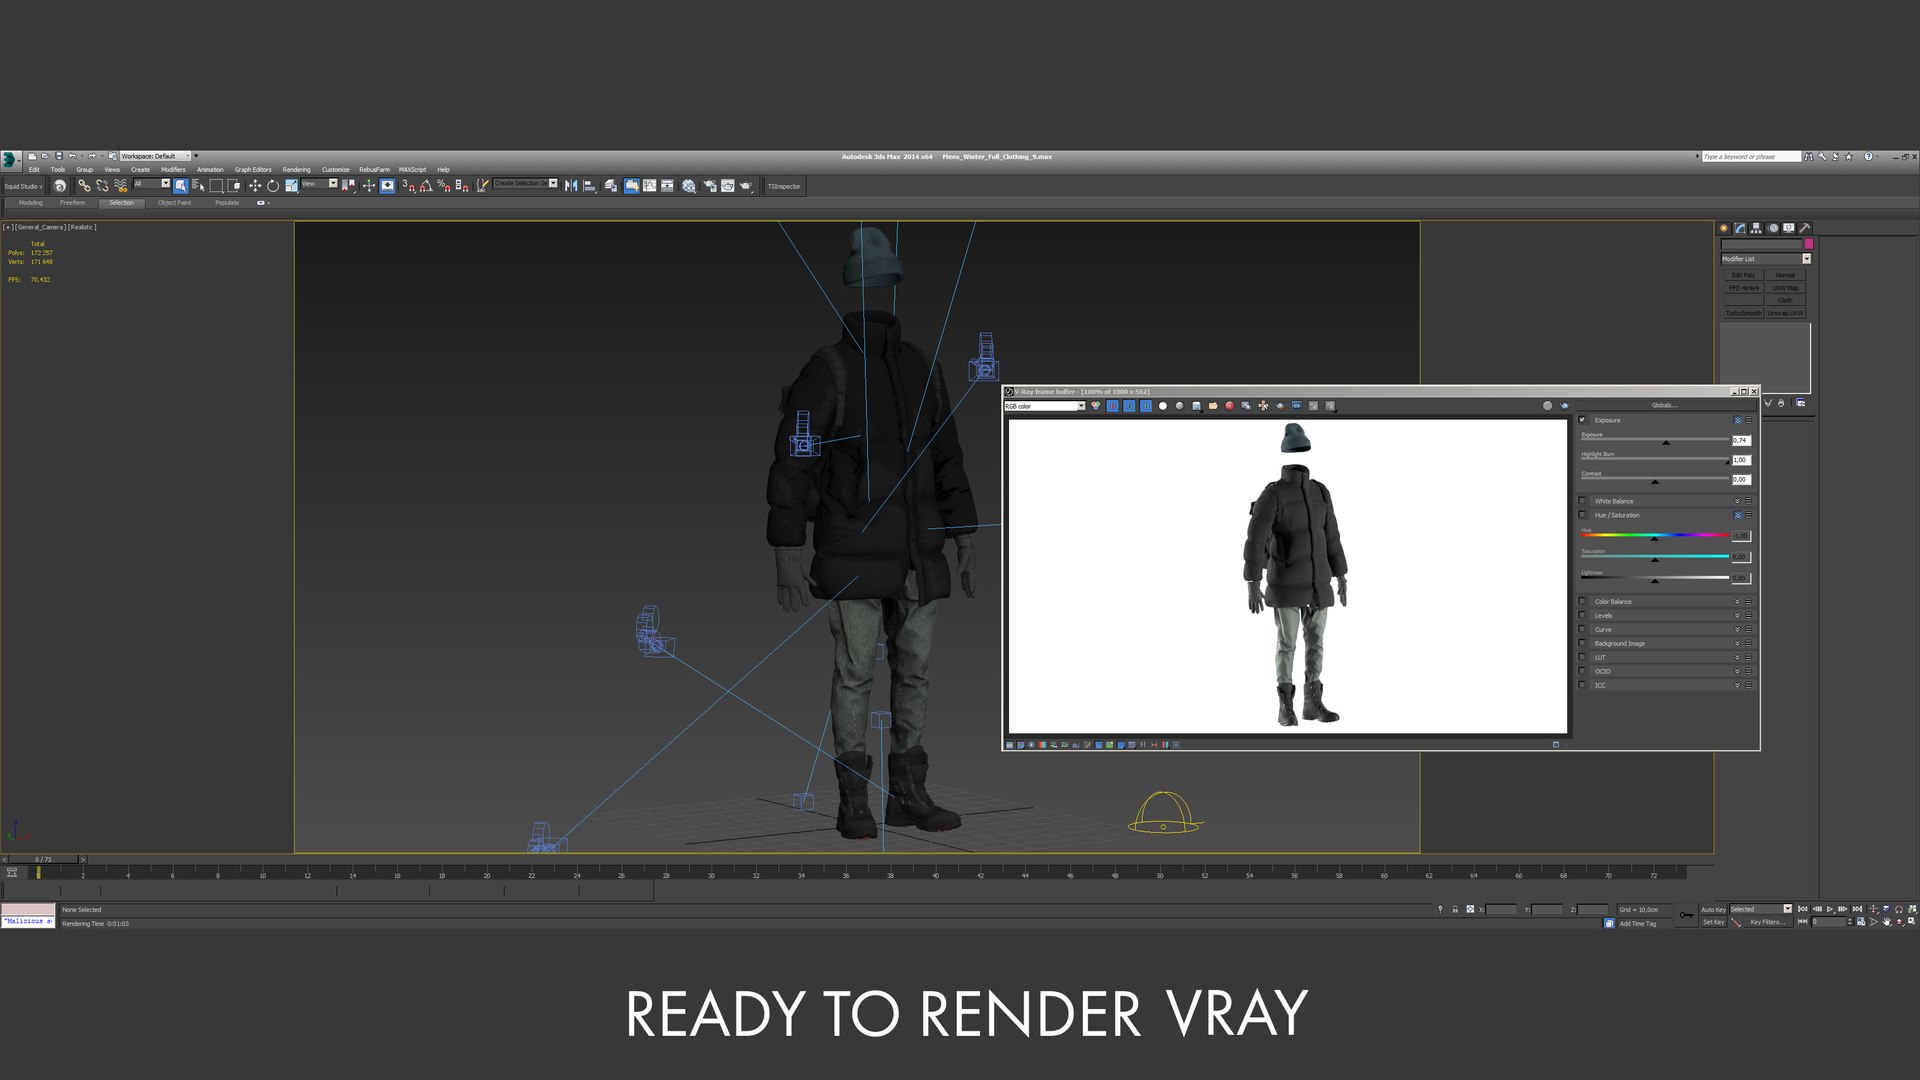Enable the Hue / Saturation checkbox

pos(1582,515)
